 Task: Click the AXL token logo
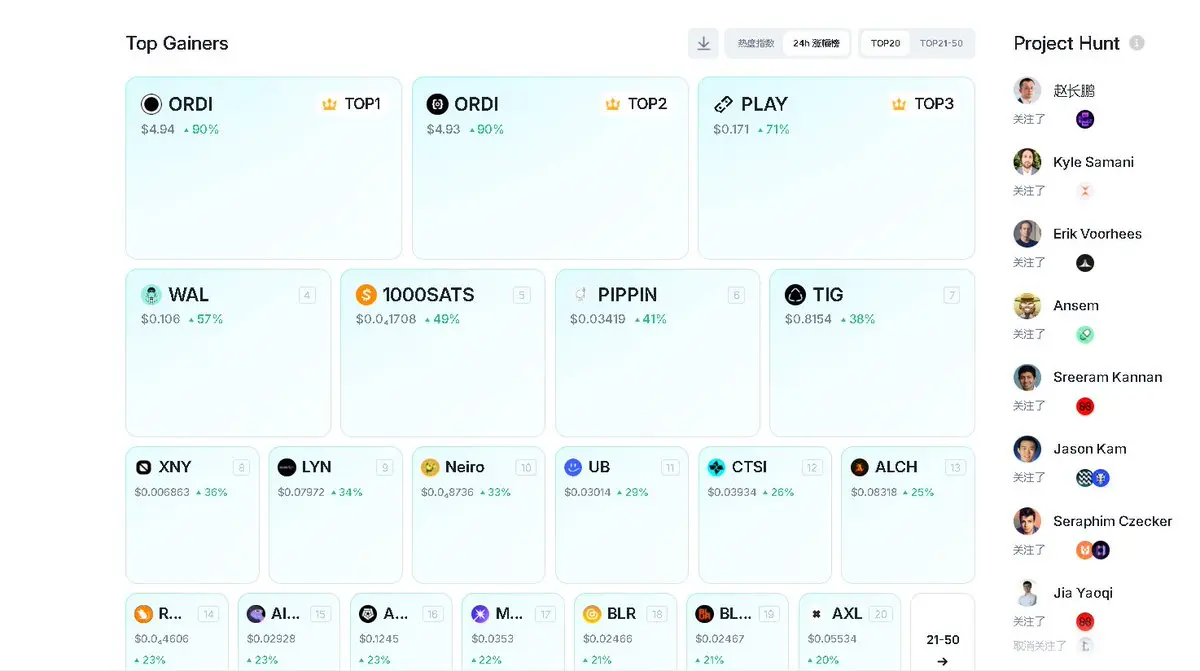pyautogui.click(x=816, y=614)
